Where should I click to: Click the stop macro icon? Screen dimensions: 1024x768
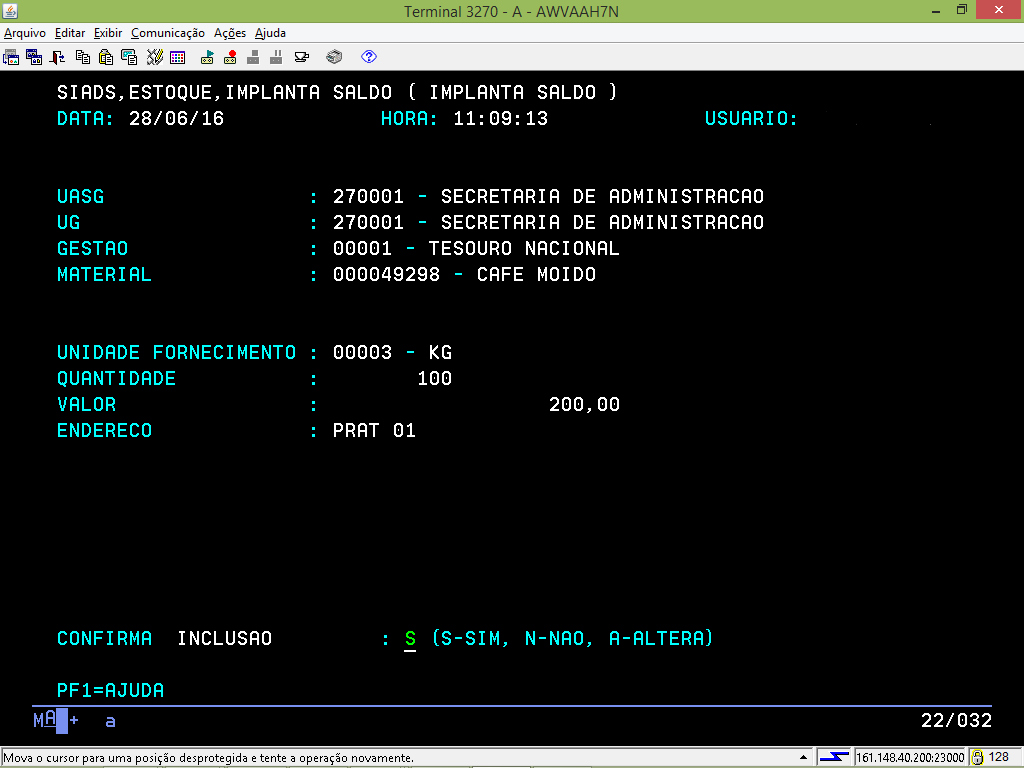point(253,57)
